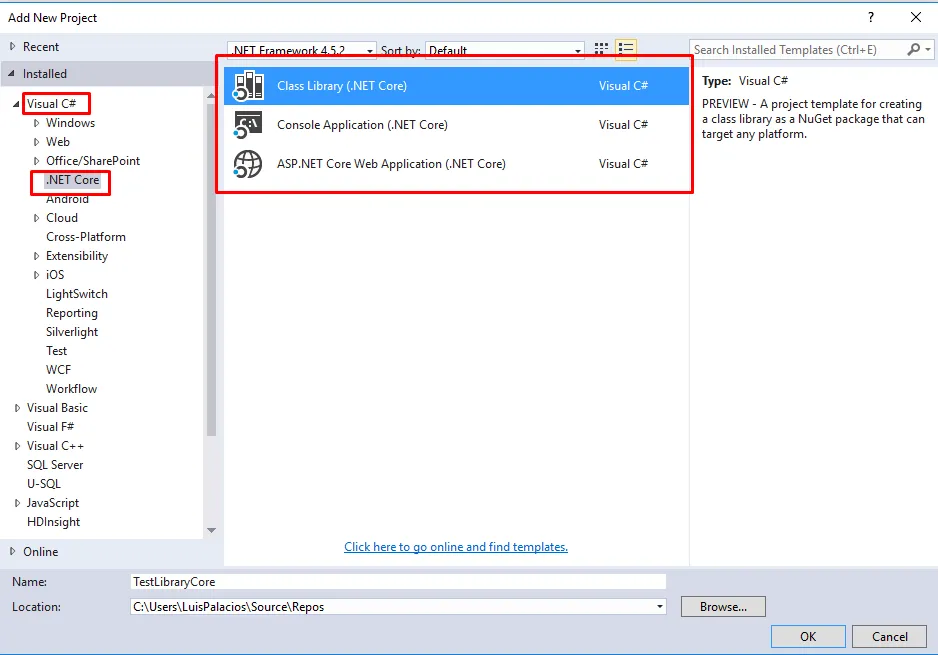The height and width of the screenshot is (655, 938).
Task: Select Console Application (.NET Core) template name
Action: coord(363,125)
